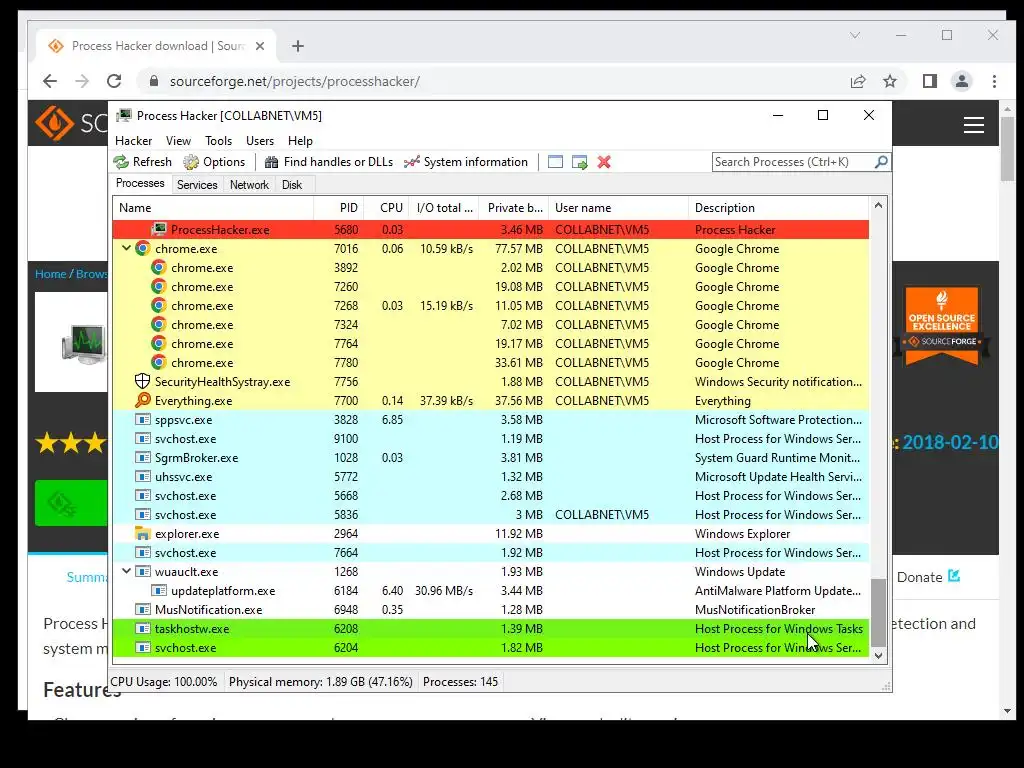Click the chrome.exe icon for PID 7780

click(x=159, y=362)
